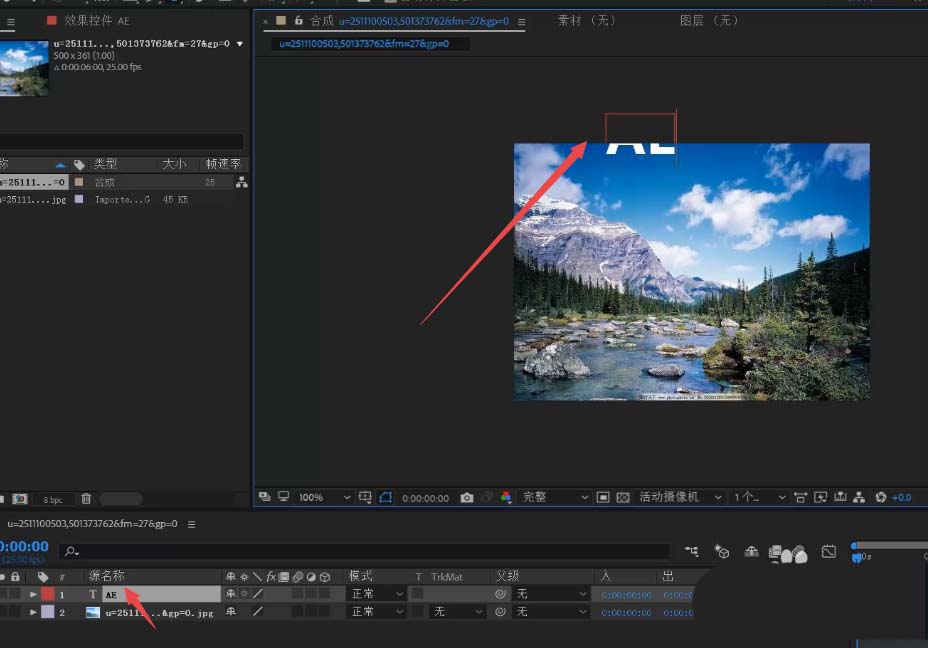Image resolution: width=928 pixels, height=648 pixels.
Task: Click the always preview this view icon
Action: pos(265,497)
